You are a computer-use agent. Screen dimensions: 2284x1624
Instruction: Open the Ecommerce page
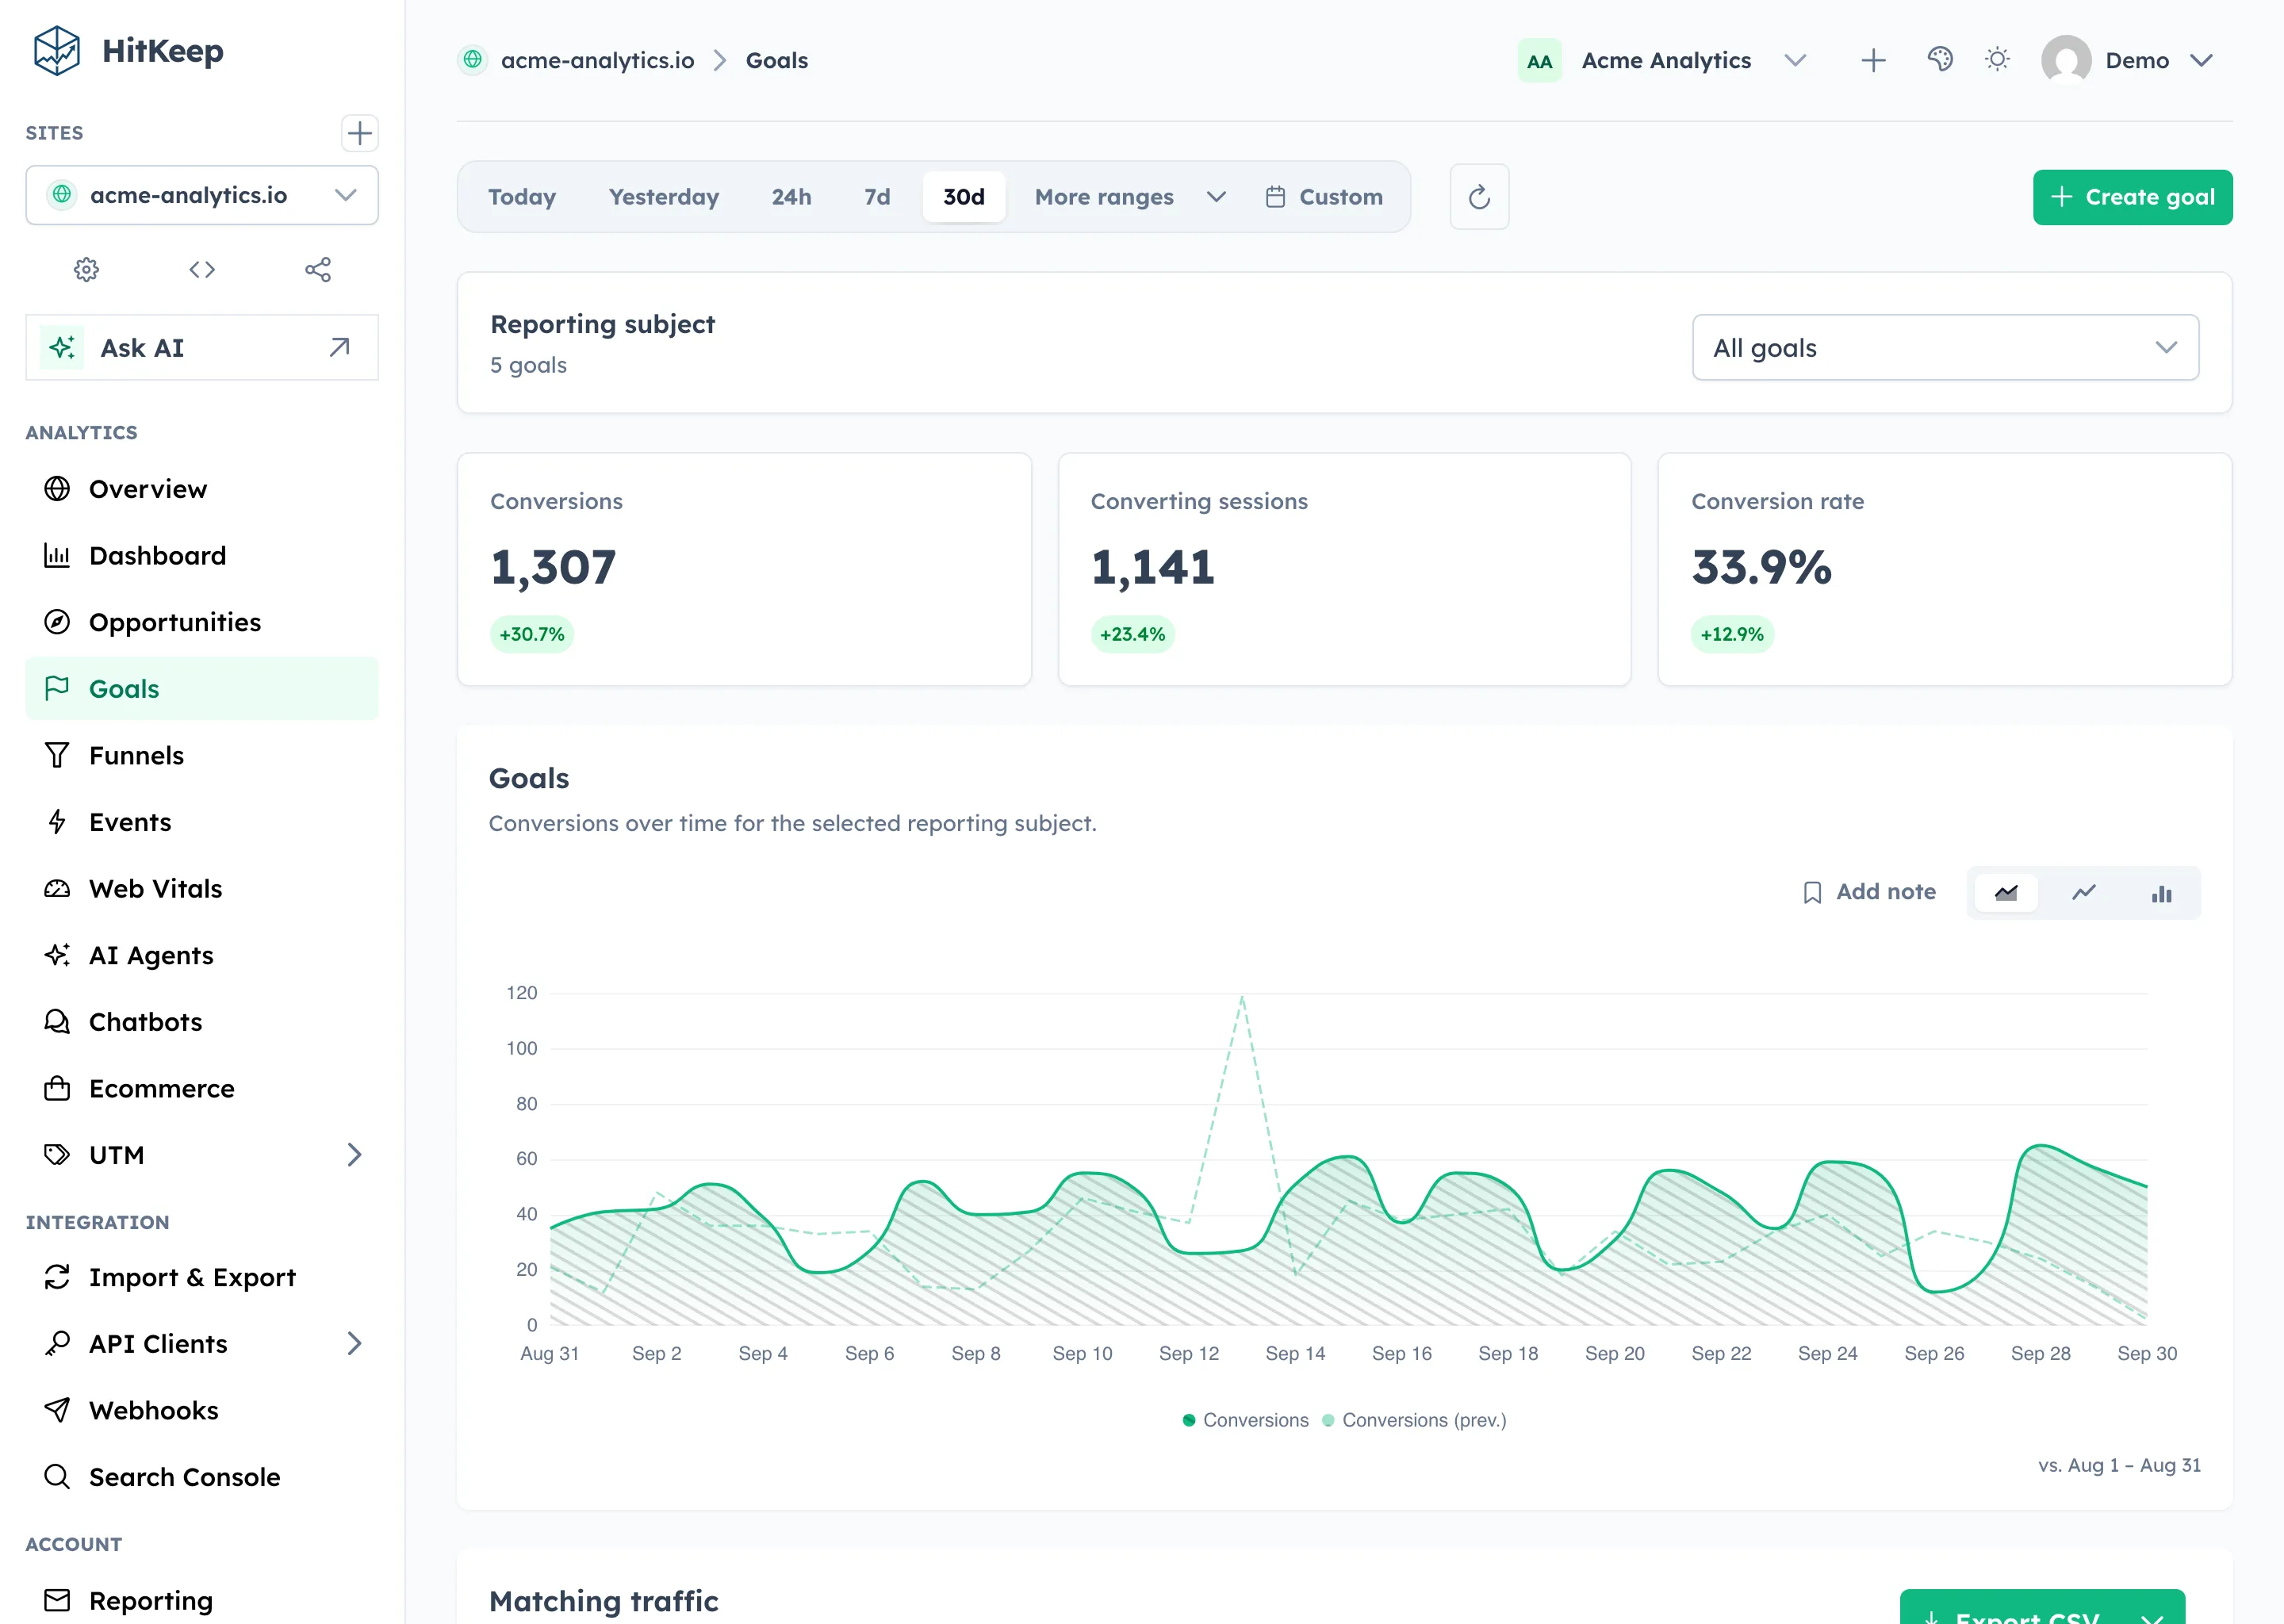coord(202,1088)
